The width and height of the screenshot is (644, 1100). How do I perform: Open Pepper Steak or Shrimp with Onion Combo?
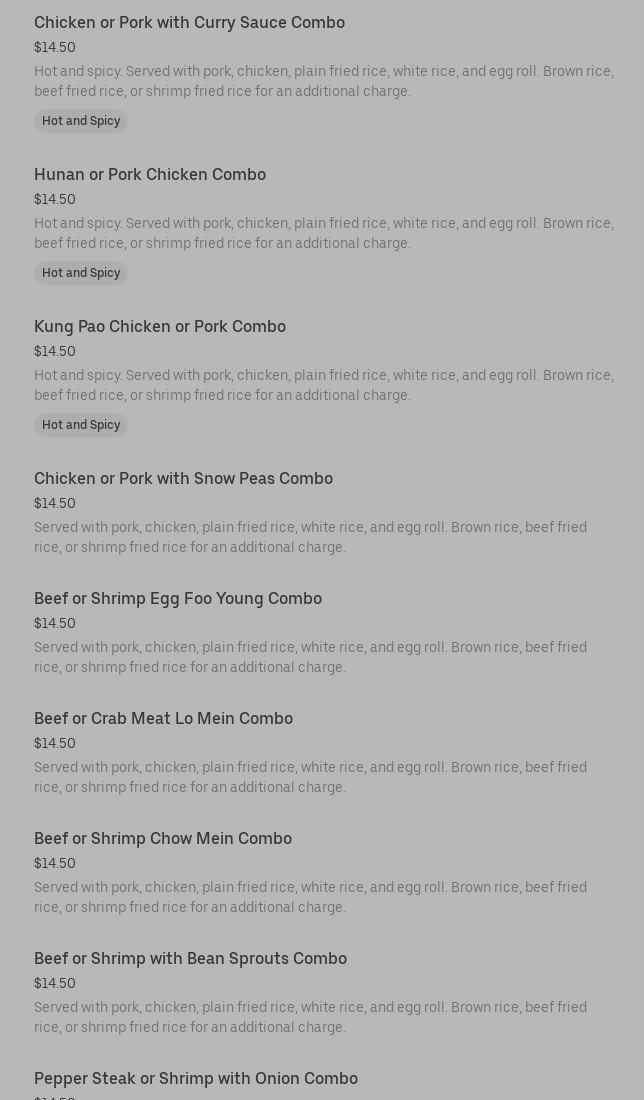196,1078
